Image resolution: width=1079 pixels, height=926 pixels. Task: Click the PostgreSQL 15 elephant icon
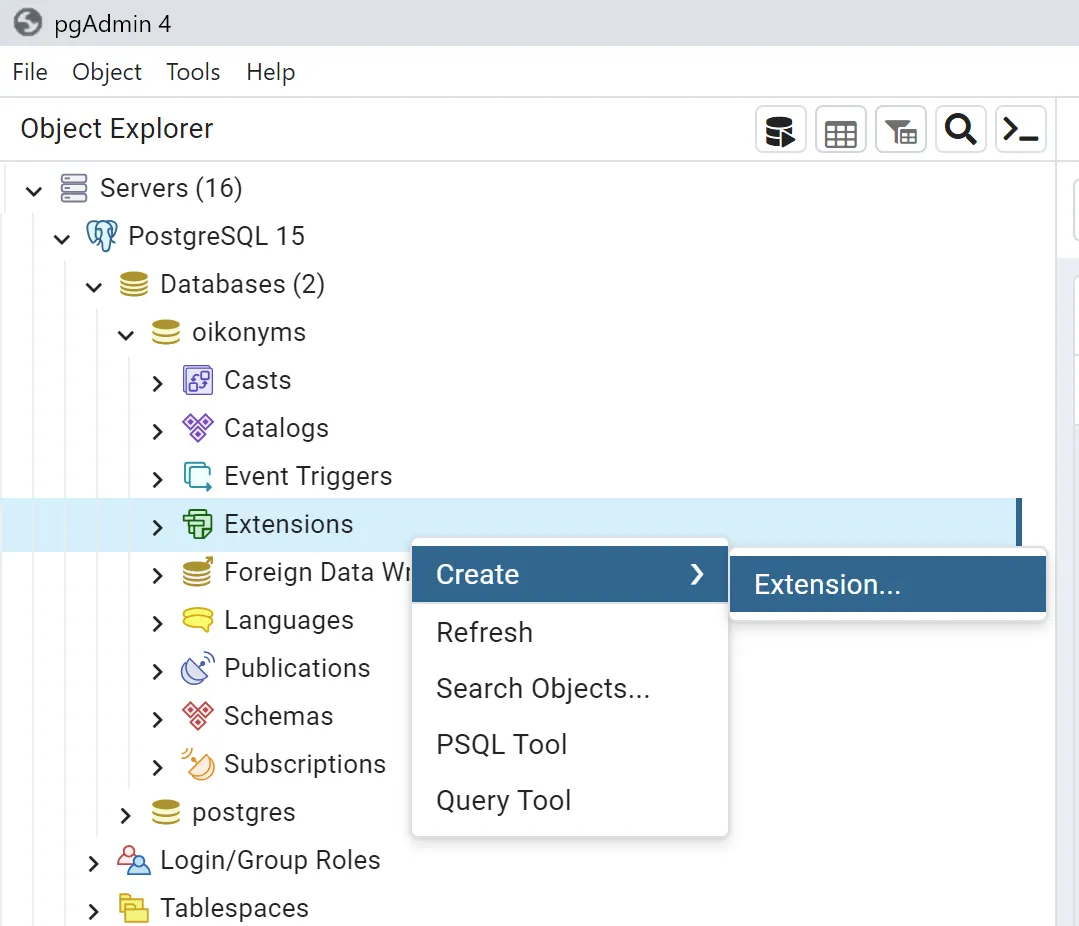tap(101, 236)
